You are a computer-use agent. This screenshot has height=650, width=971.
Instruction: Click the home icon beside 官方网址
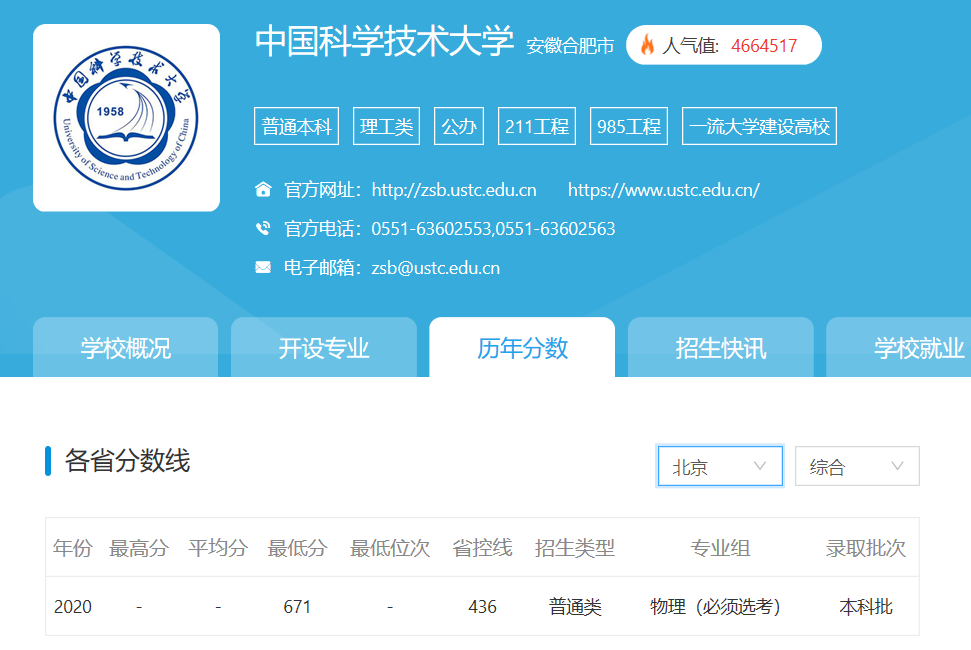tap(262, 189)
